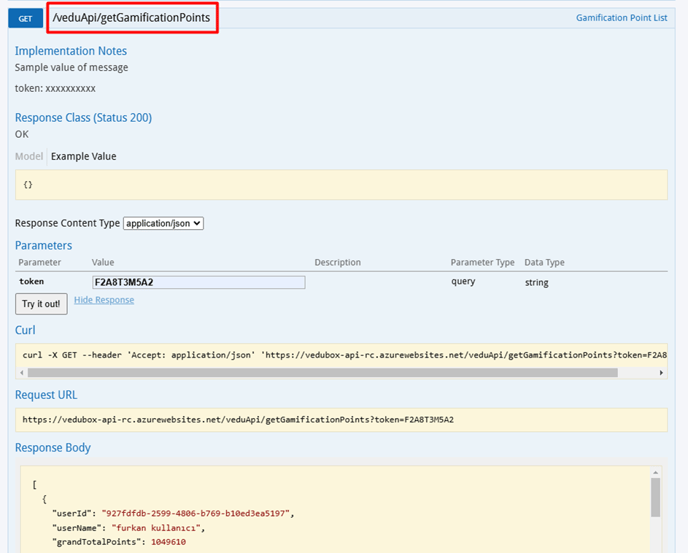The width and height of the screenshot is (688, 553).
Task: Switch to the Model tab
Action: pos(29,157)
